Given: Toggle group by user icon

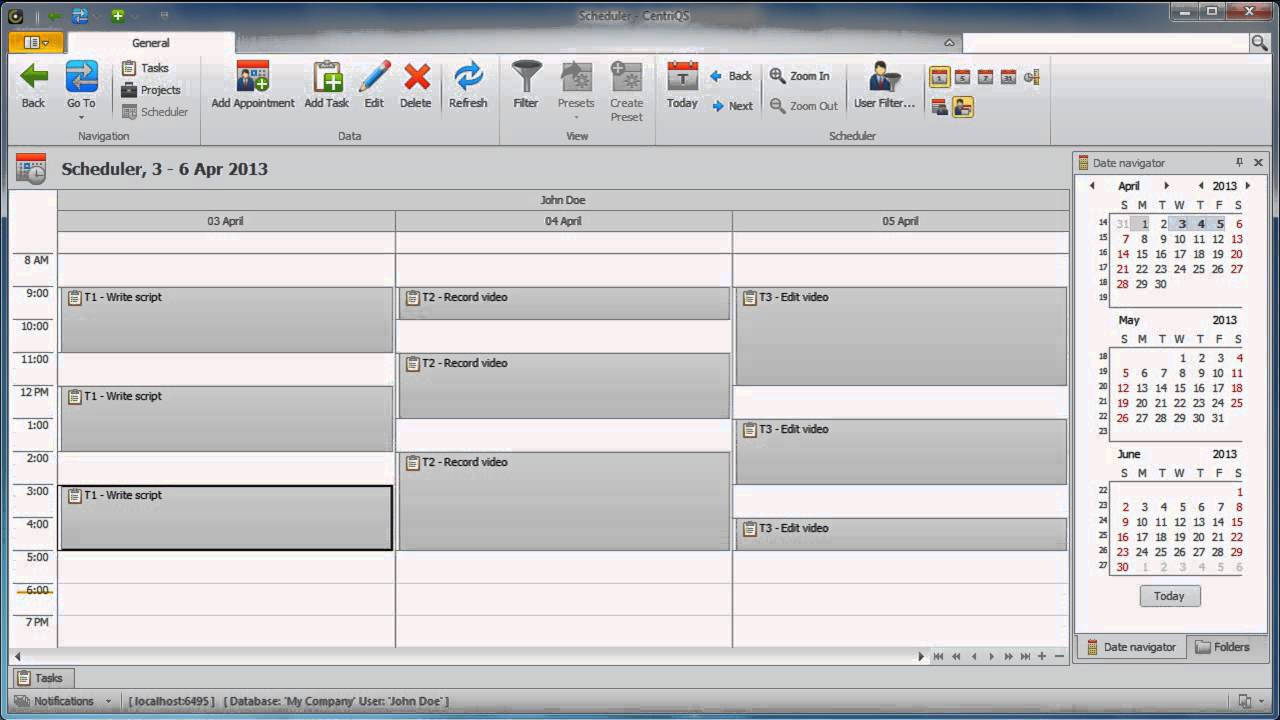Looking at the screenshot, I should tap(963, 107).
